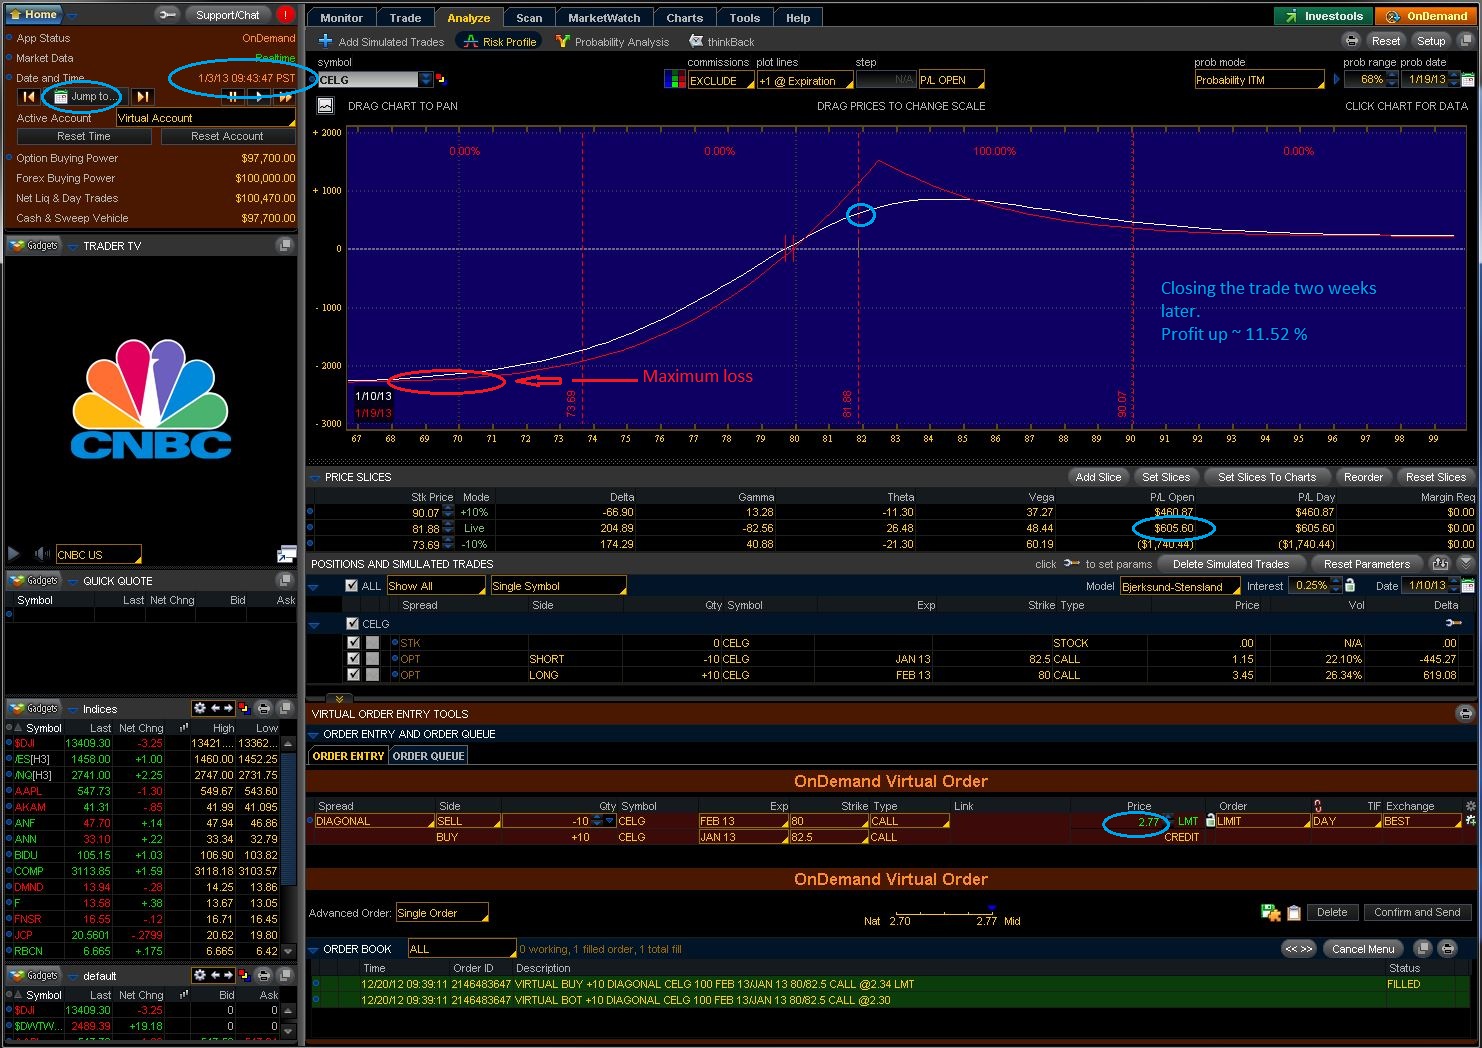Click the wrench icon in the CELG group row
Image resolution: width=1482 pixels, height=1048 pixels.
pyautogui.click(x=1453, y=623)
